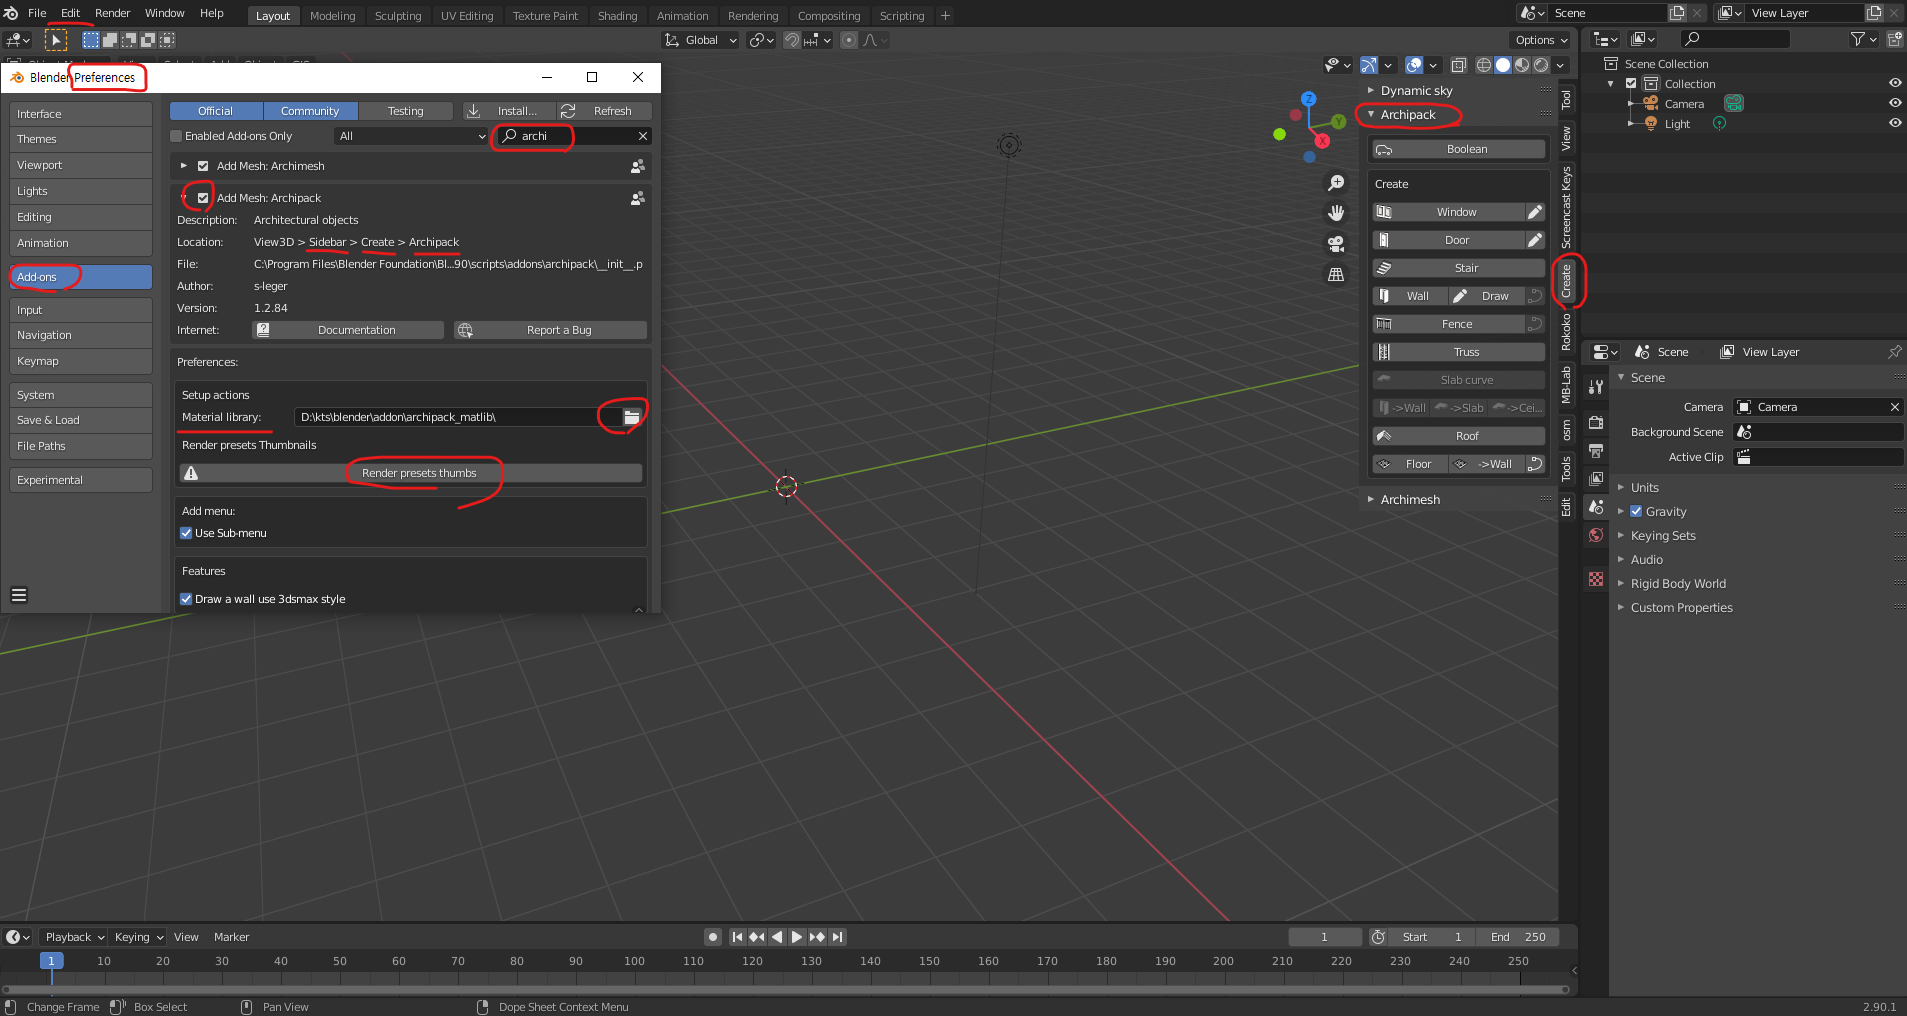This screenshot has height=1016, width=1907.
Task: Click the pencil icon next to Window
Action: click(x=1535, y=212)
